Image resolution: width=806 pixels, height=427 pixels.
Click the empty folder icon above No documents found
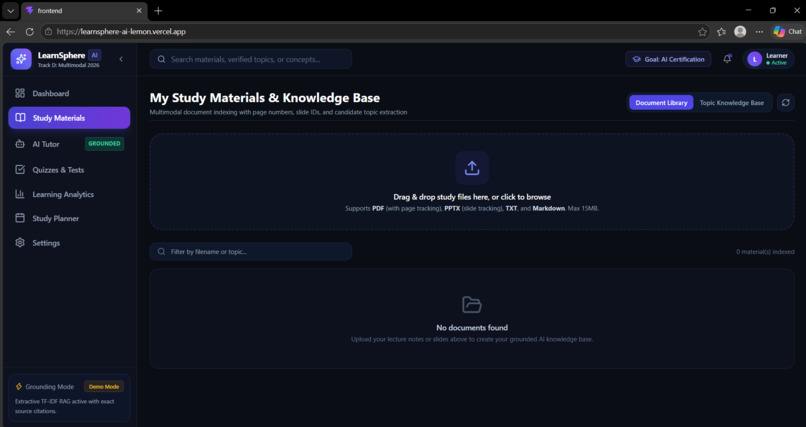click(472, 305)
